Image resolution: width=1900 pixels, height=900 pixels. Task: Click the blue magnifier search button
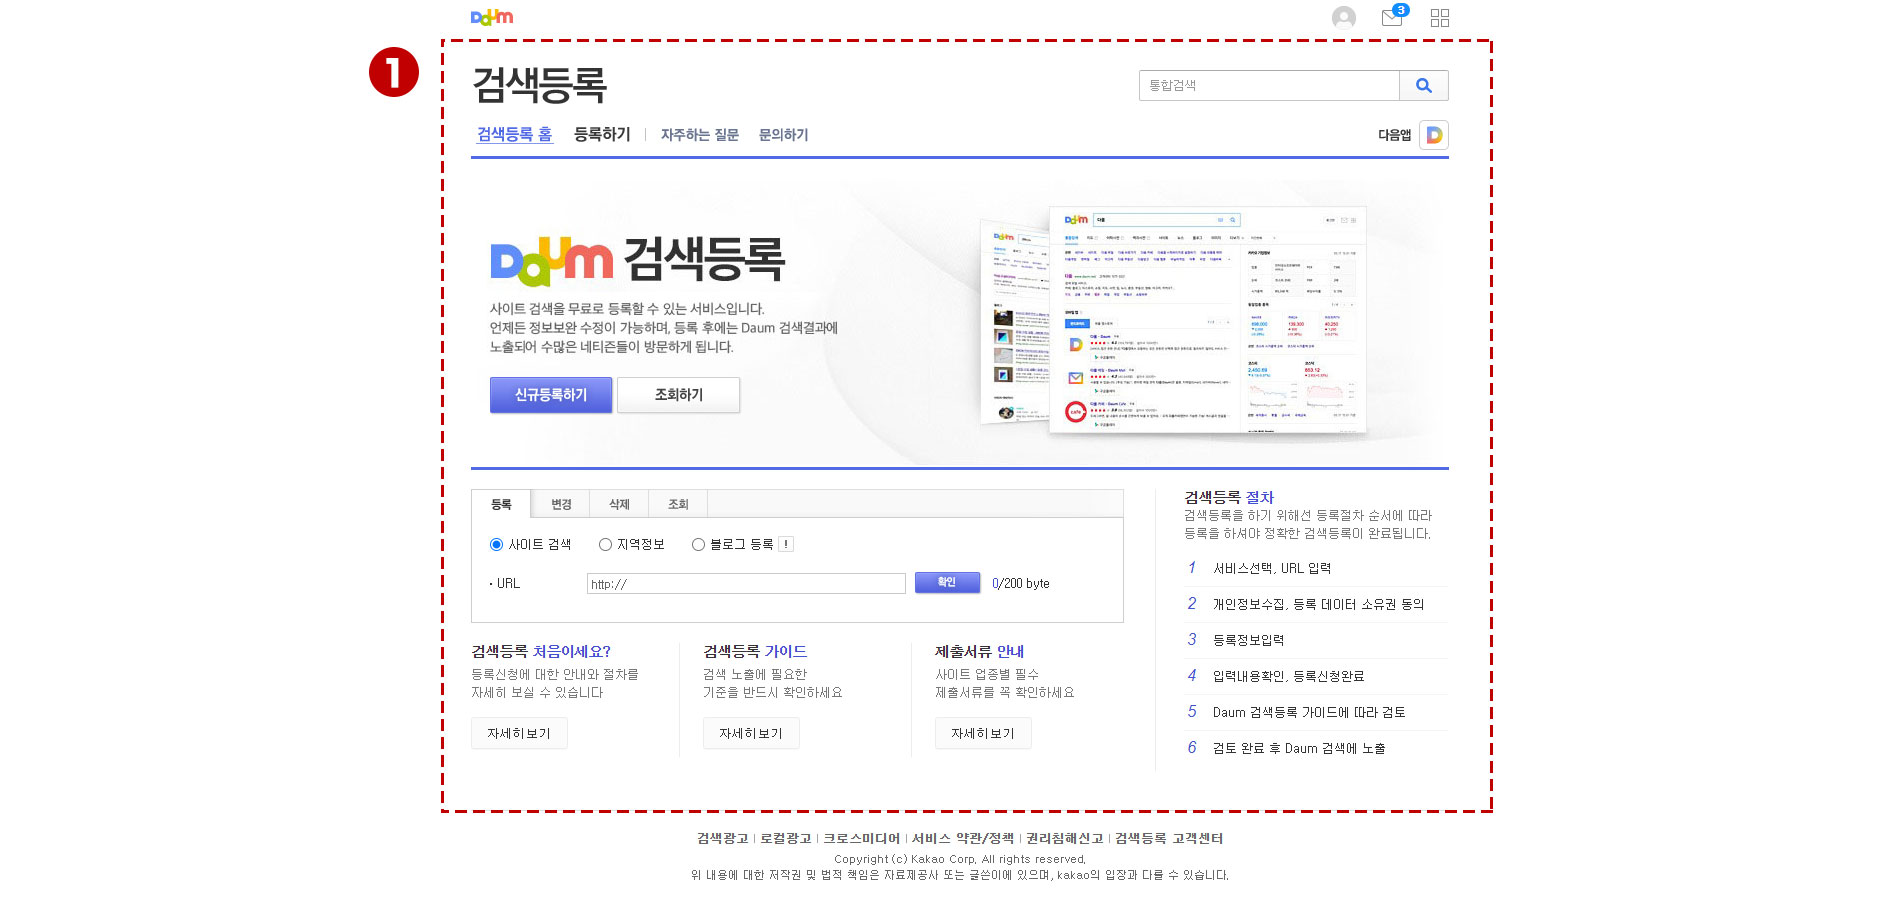click(1423, 85)
